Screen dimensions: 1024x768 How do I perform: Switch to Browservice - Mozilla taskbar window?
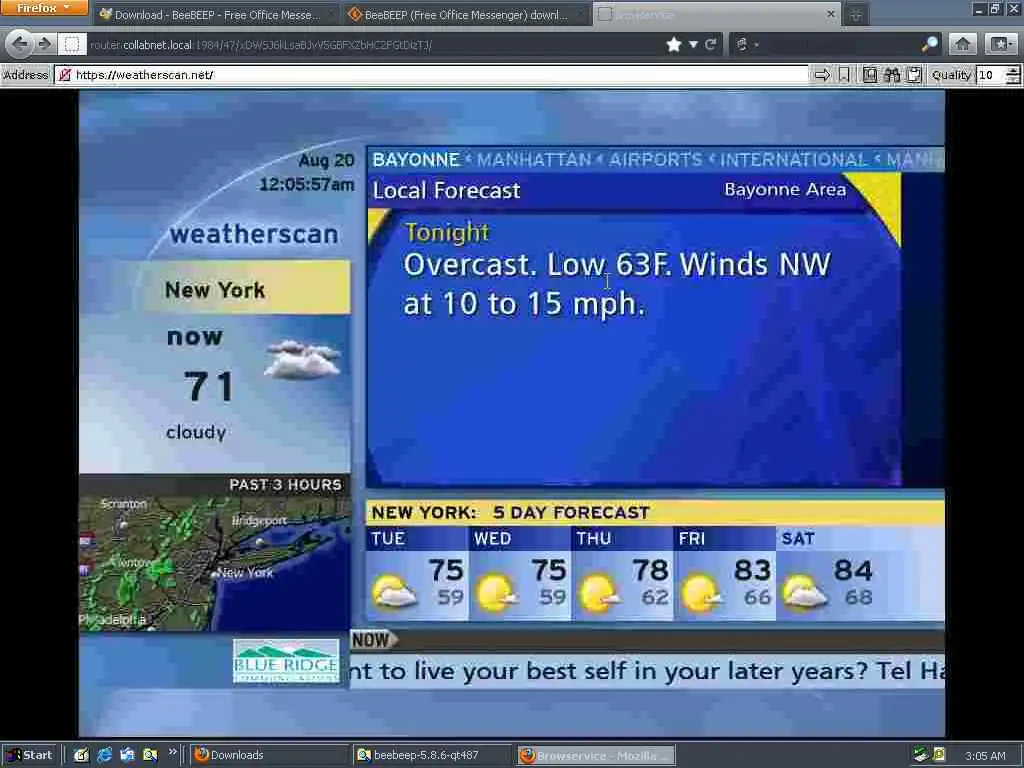pyautogui.click(x=596, y=756)
